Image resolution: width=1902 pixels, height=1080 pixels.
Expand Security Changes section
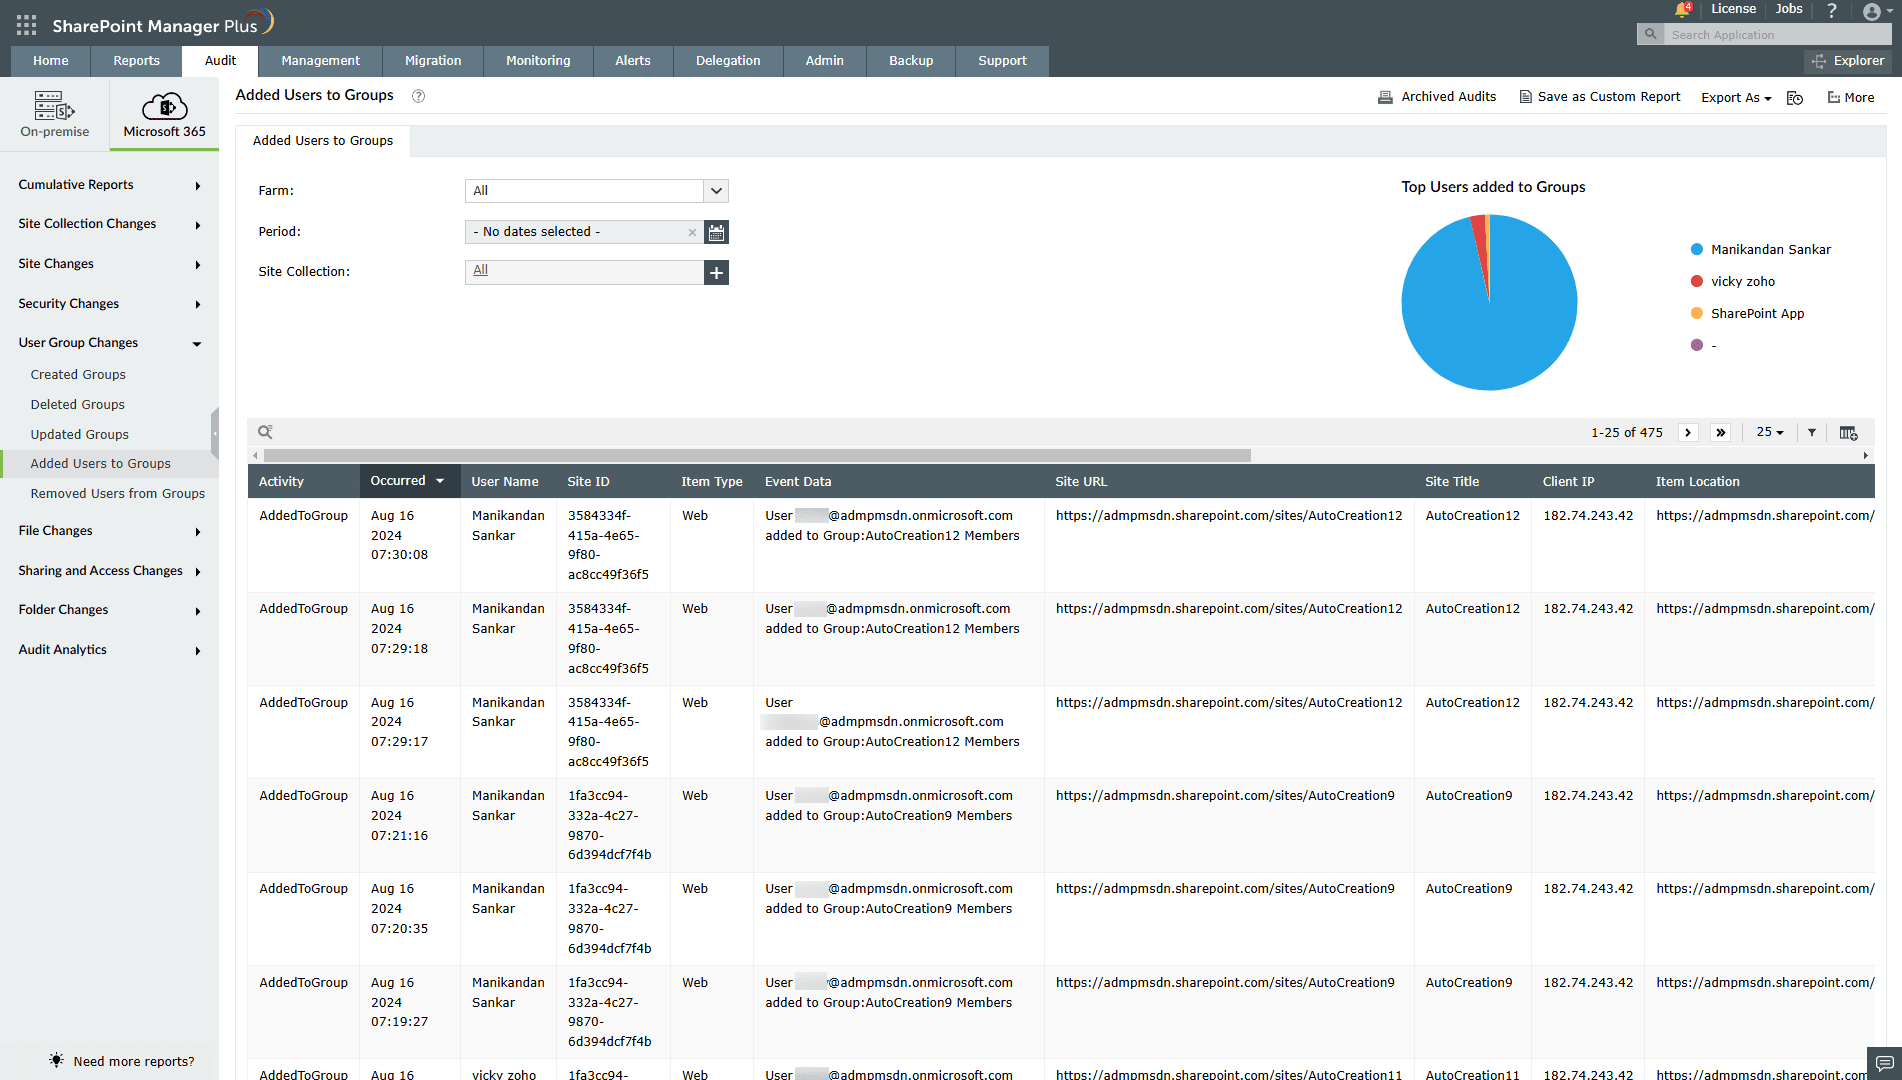tap(109, 304)
